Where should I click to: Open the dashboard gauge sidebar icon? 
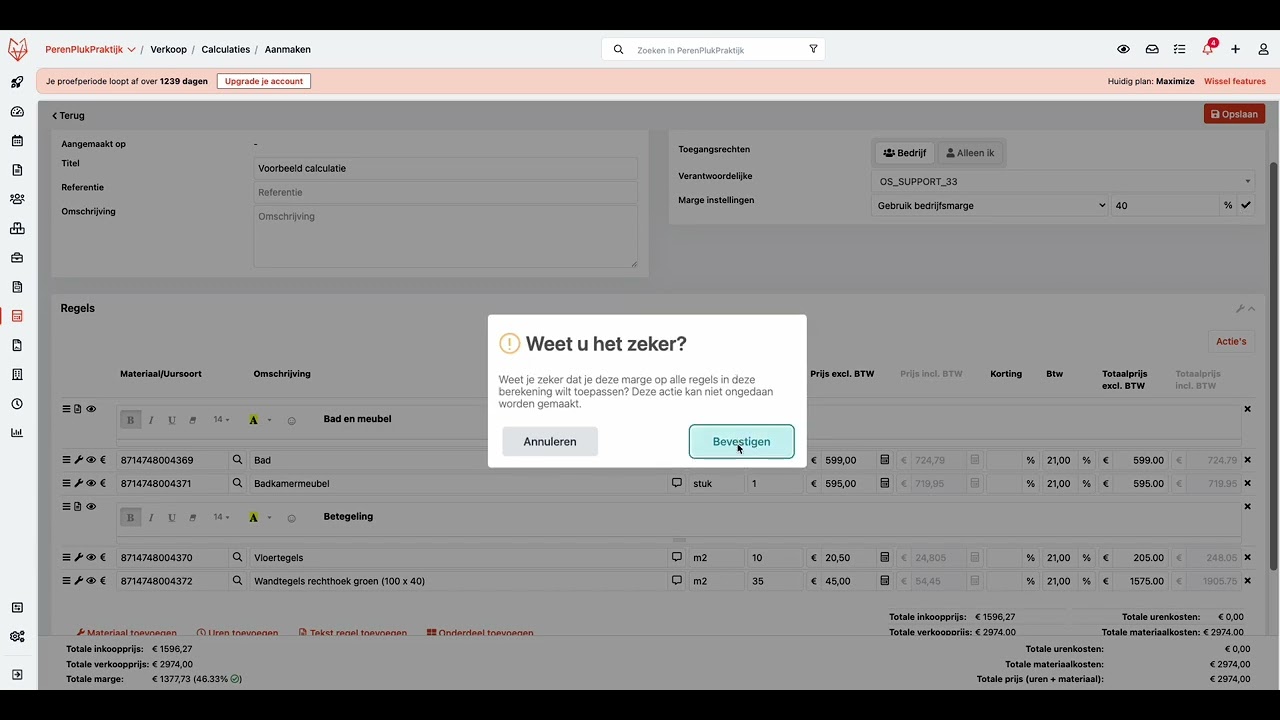[17, 112]
